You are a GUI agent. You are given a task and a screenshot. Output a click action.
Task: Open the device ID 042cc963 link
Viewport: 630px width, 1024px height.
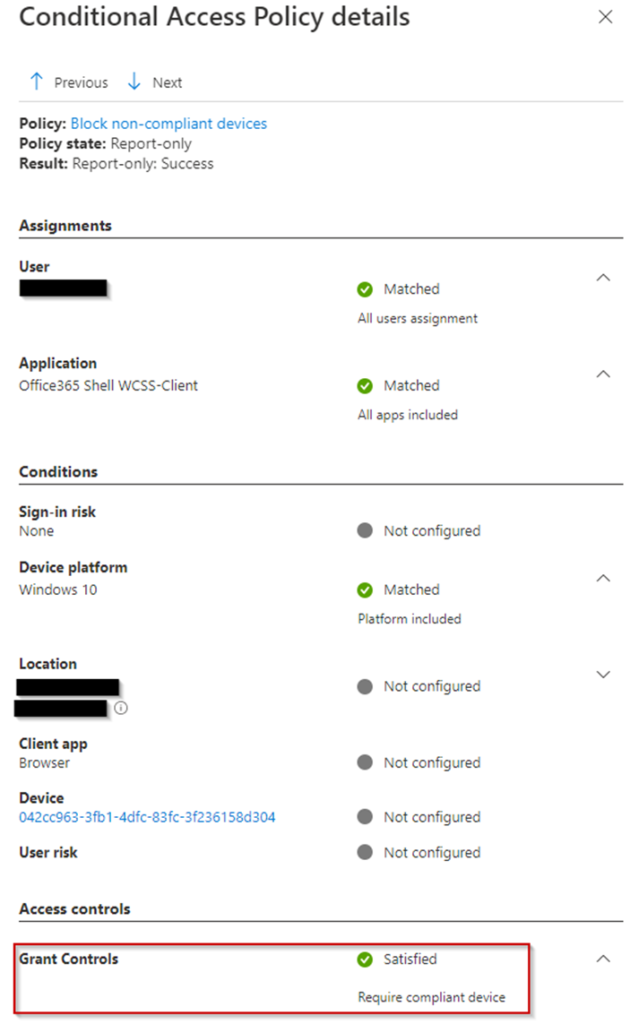pos(147,817)
